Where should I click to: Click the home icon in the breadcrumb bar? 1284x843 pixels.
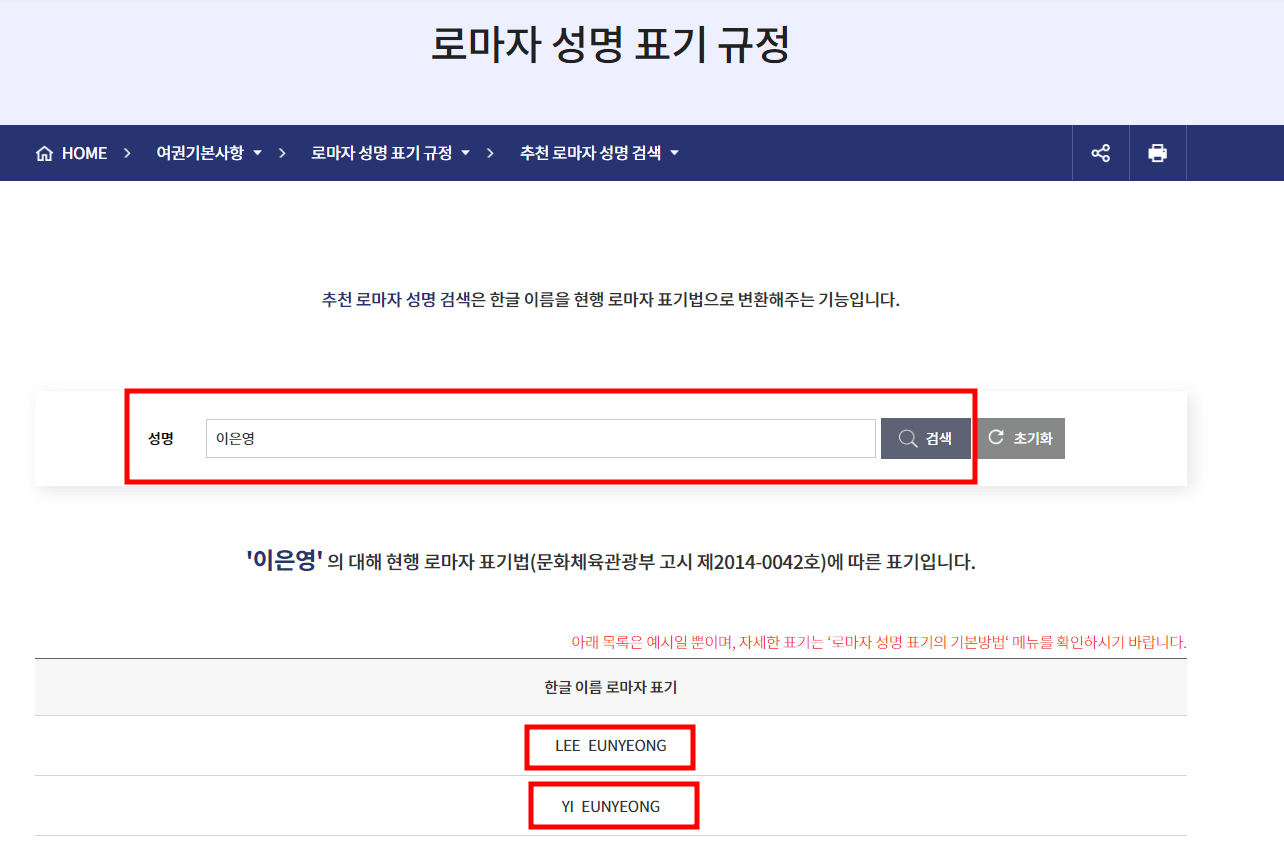coord(43,152)
